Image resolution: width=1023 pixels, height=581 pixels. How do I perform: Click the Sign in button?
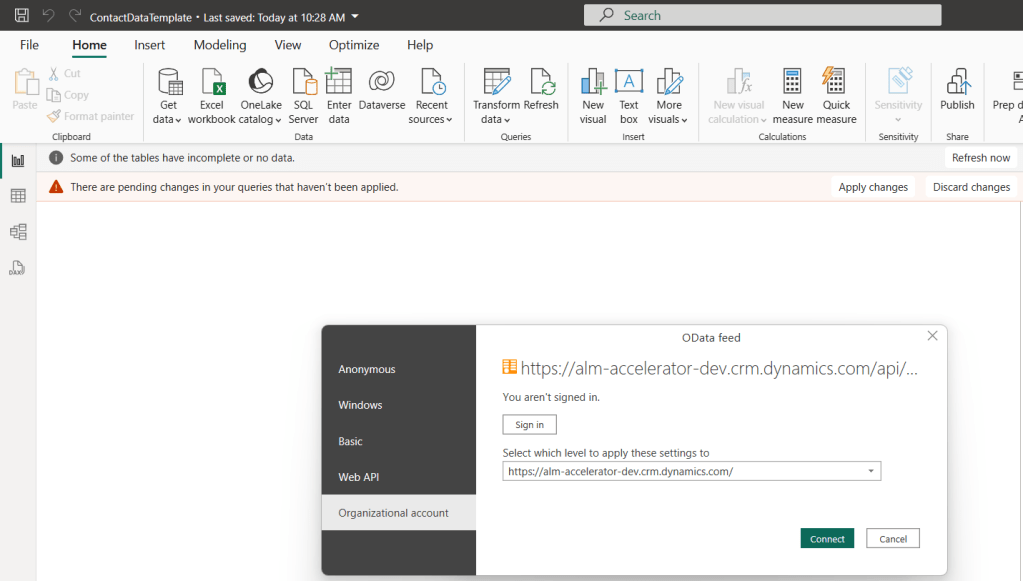tap(529, 425)
